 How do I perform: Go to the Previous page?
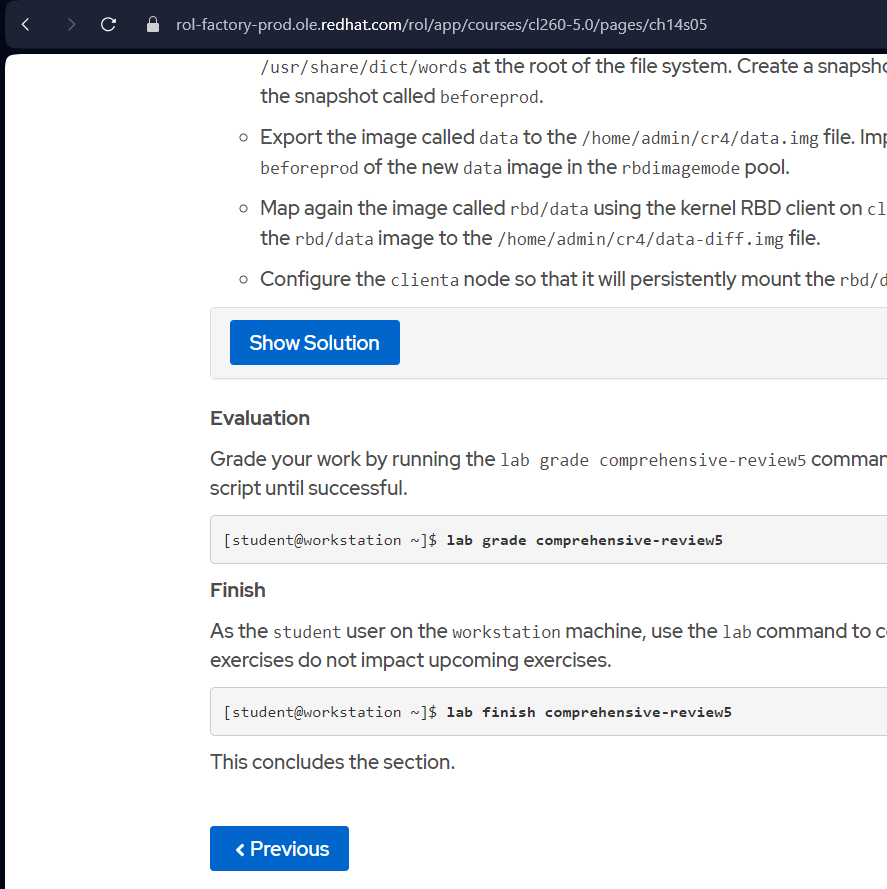pos(279,849)
